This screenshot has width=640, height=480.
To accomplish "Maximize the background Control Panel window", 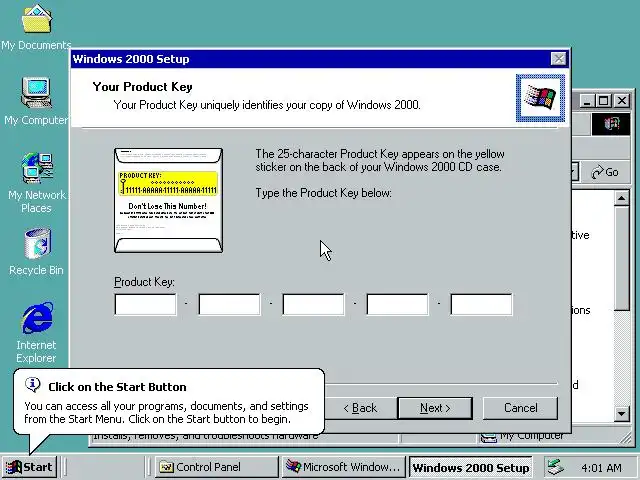I will [x=604, y=100].
